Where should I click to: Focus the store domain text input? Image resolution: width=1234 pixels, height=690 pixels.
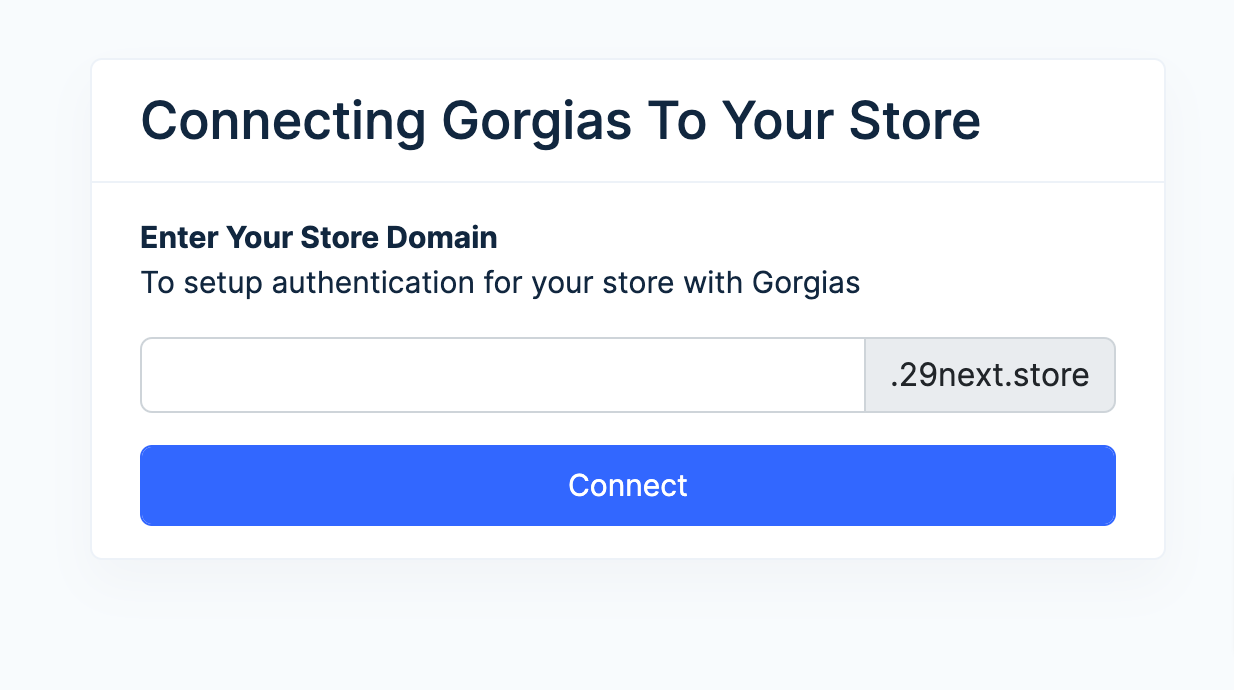(x=502, y=375)
